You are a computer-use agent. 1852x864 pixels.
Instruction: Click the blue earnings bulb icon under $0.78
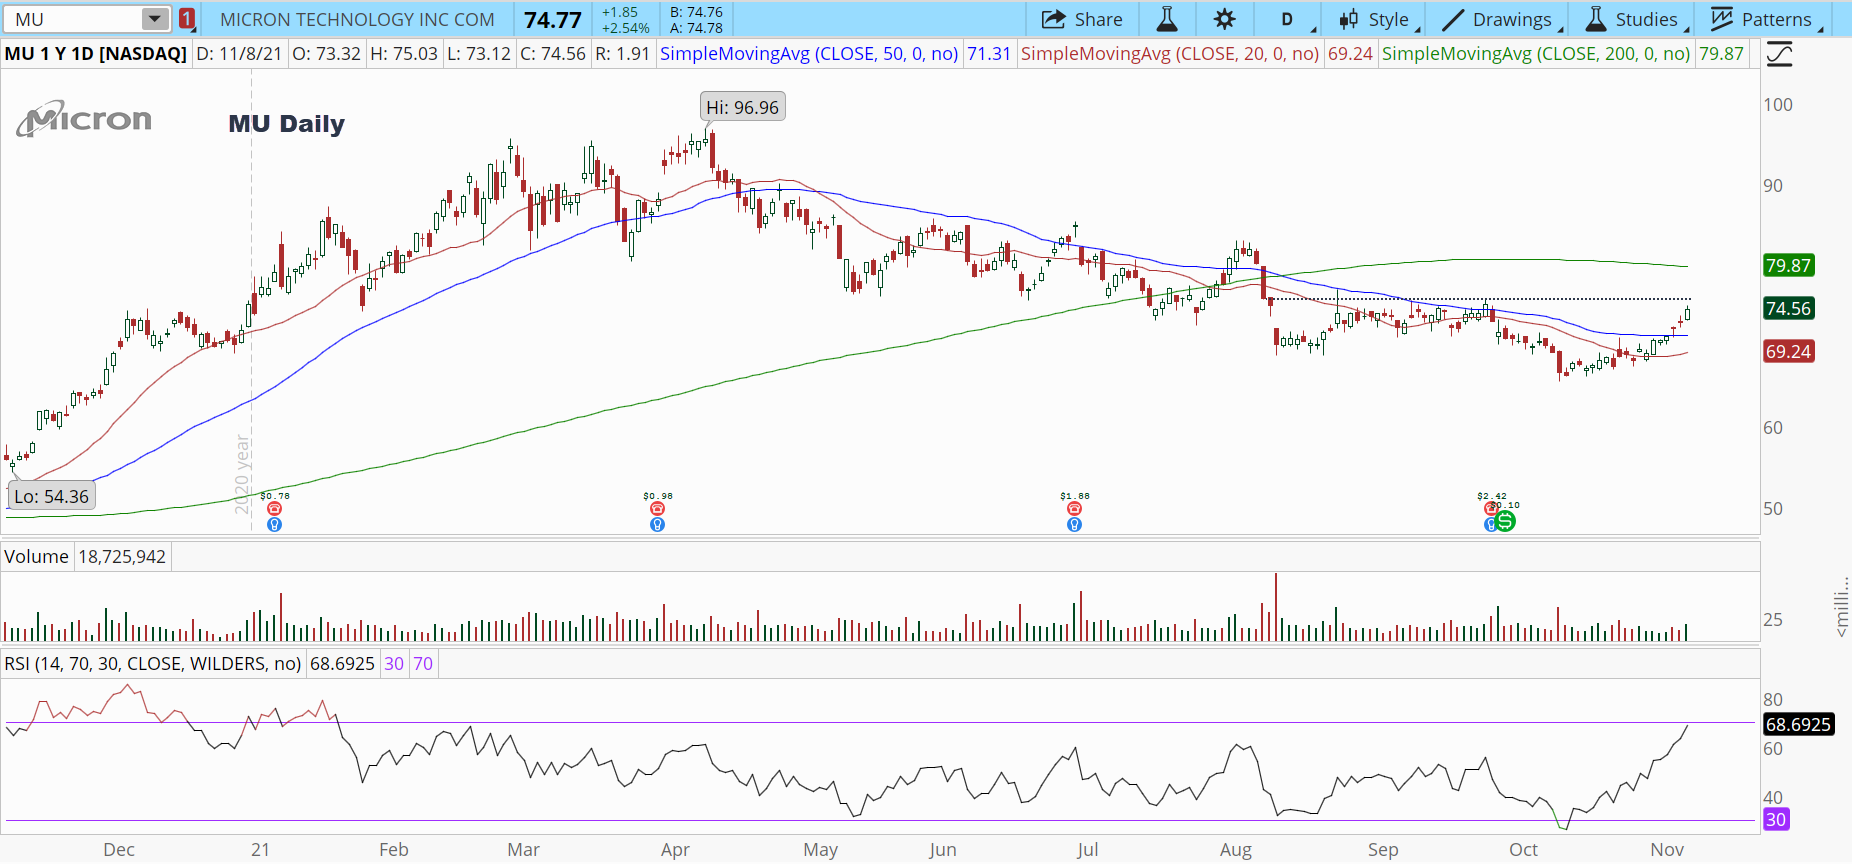pos(275,524)
